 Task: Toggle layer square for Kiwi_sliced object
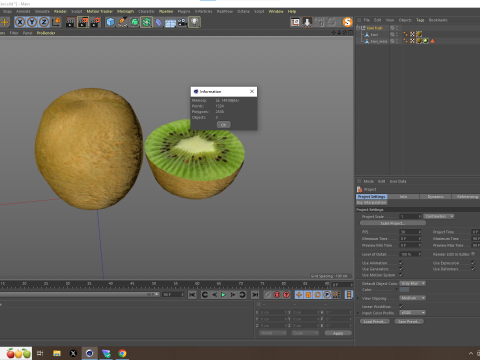pos(392,41)
